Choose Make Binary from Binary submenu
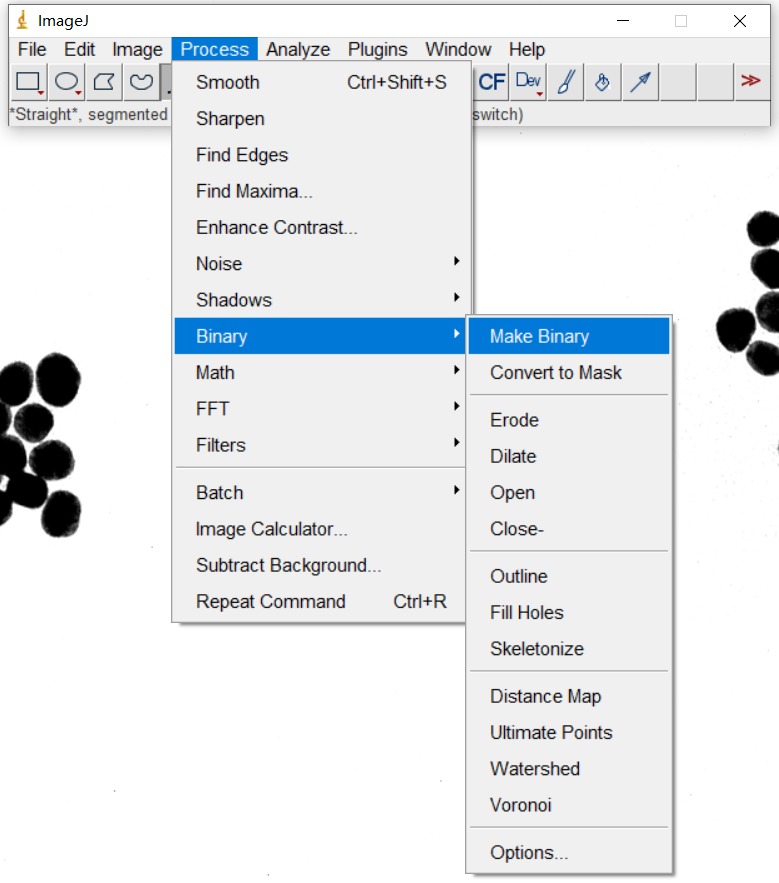 pyautogui.click(x=539, y=337)
